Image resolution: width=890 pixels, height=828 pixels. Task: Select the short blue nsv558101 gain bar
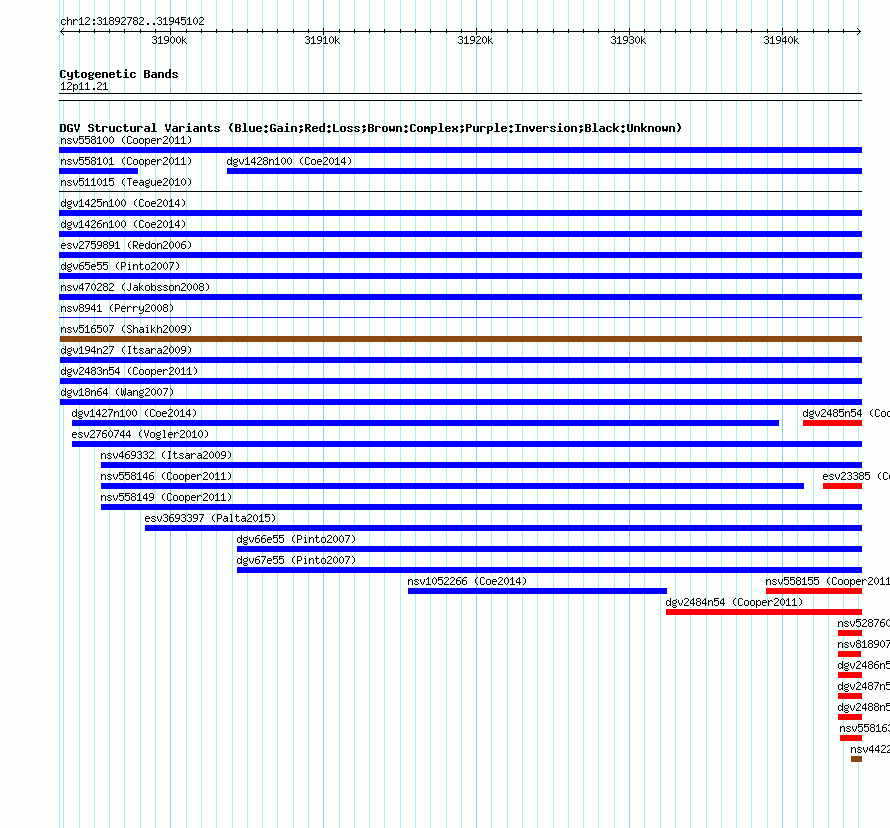(x=99, y=171)
